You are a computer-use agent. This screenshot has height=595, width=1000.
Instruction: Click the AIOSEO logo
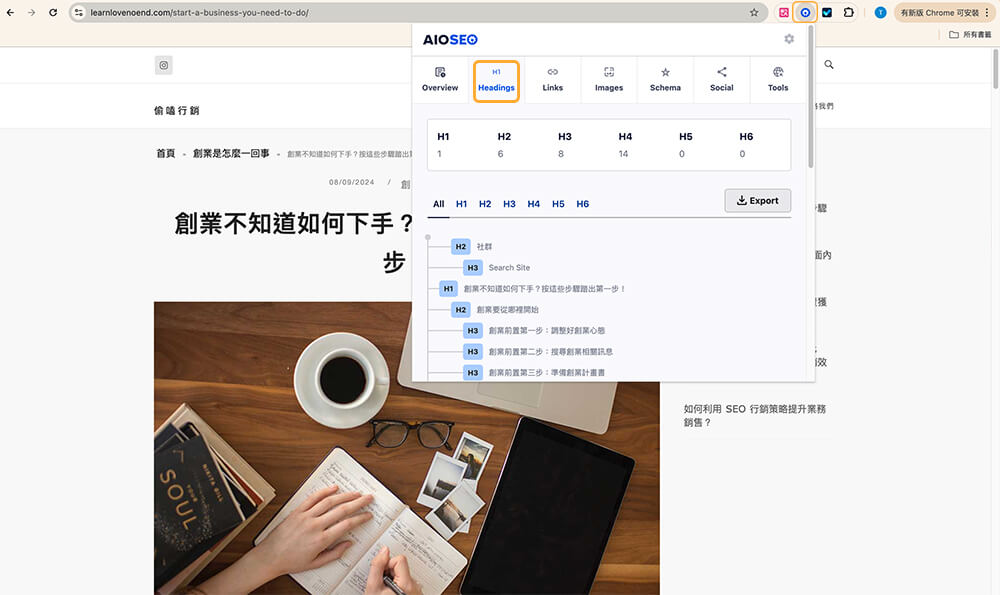[x=450, y=40]
